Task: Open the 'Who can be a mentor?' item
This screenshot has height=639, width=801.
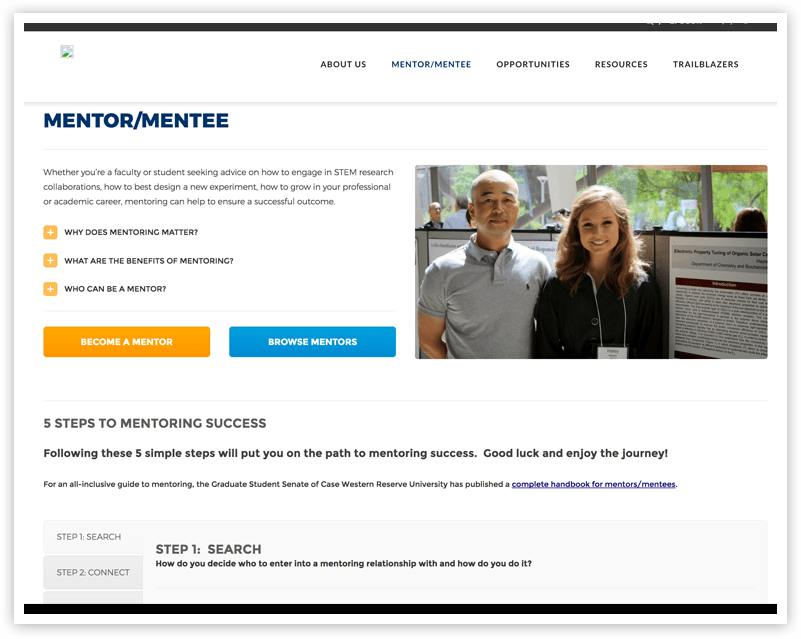Action: [115, 289]
